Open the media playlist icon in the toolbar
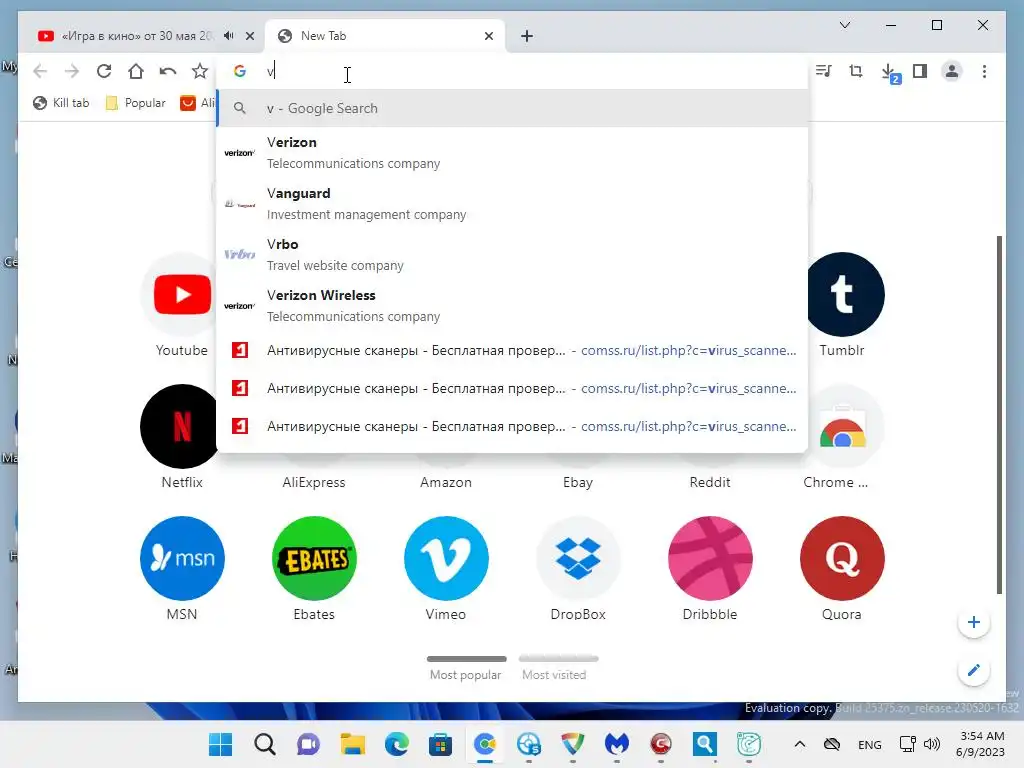Viewport: 1024px width, 768px height. pyautogui.click(x=824, y=71)
